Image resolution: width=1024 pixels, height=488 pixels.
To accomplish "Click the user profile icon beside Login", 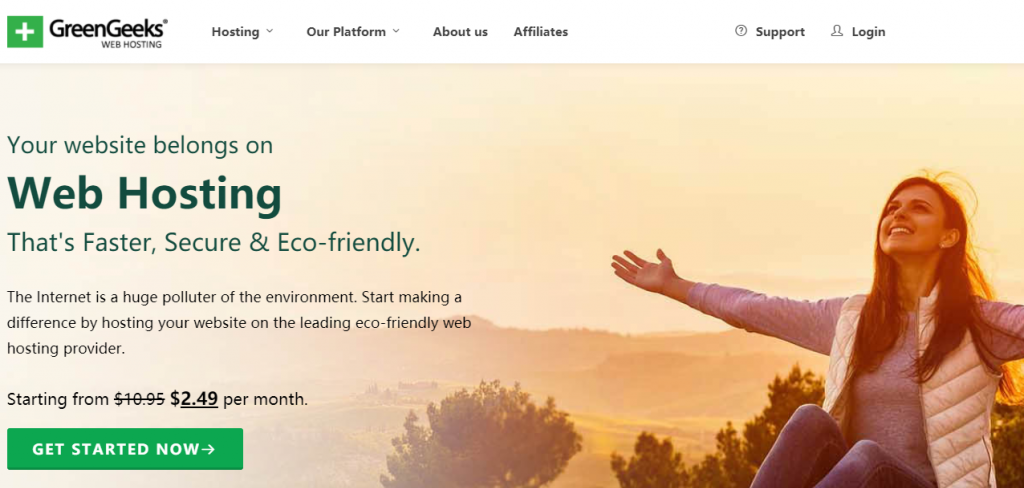I will tap(837, 31).
